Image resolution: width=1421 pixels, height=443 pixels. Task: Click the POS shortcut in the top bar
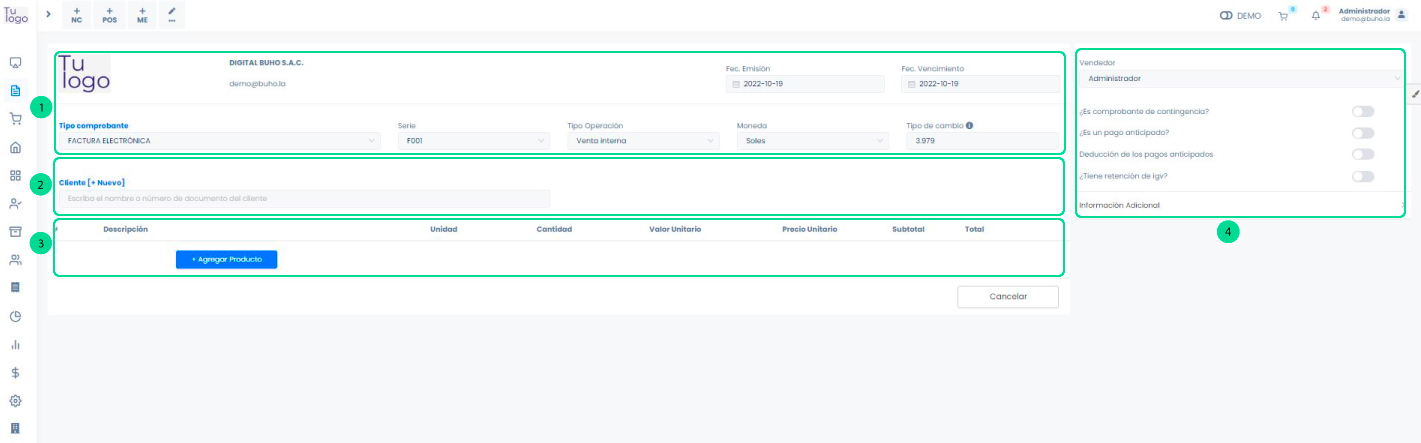(x=109, y=15)
